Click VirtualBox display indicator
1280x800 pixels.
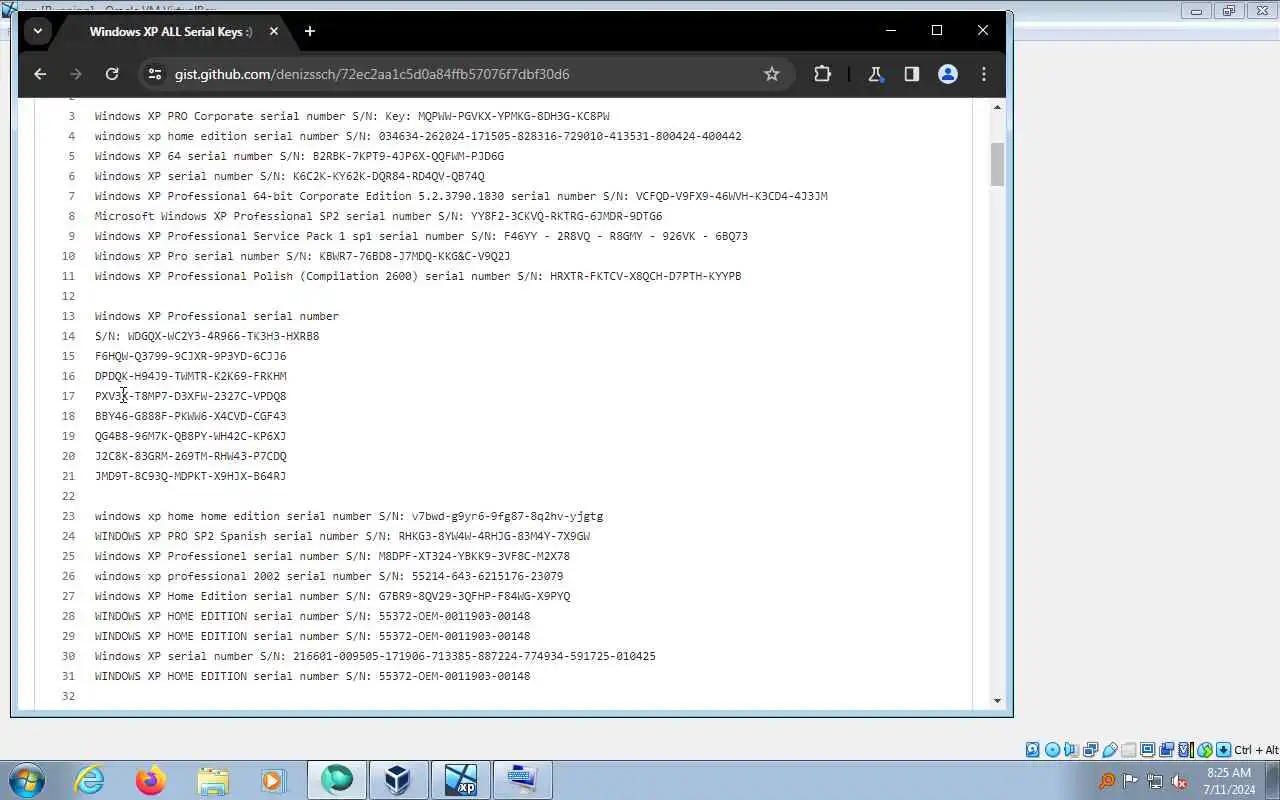[1147, 750]
